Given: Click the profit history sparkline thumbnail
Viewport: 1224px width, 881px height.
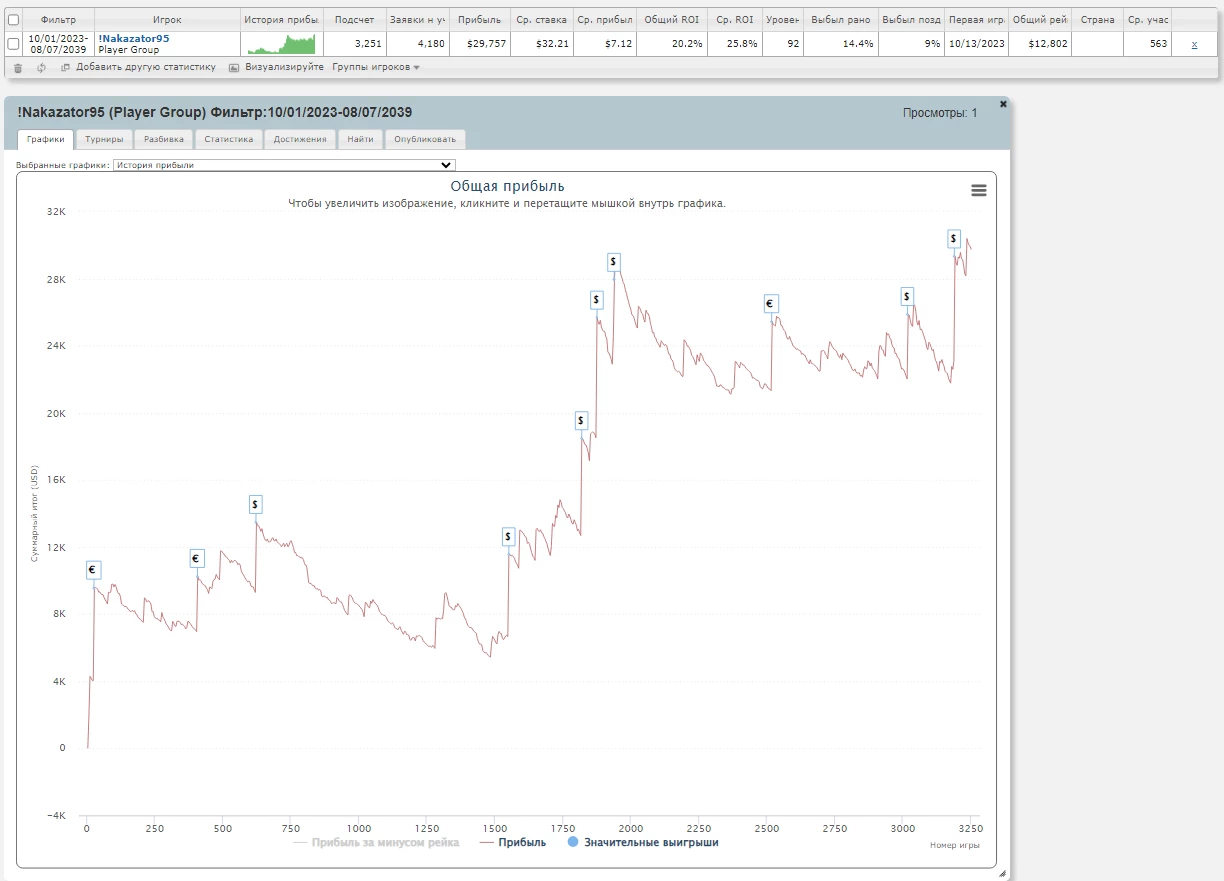Looking at the screenshot, I should coord(281,43).
